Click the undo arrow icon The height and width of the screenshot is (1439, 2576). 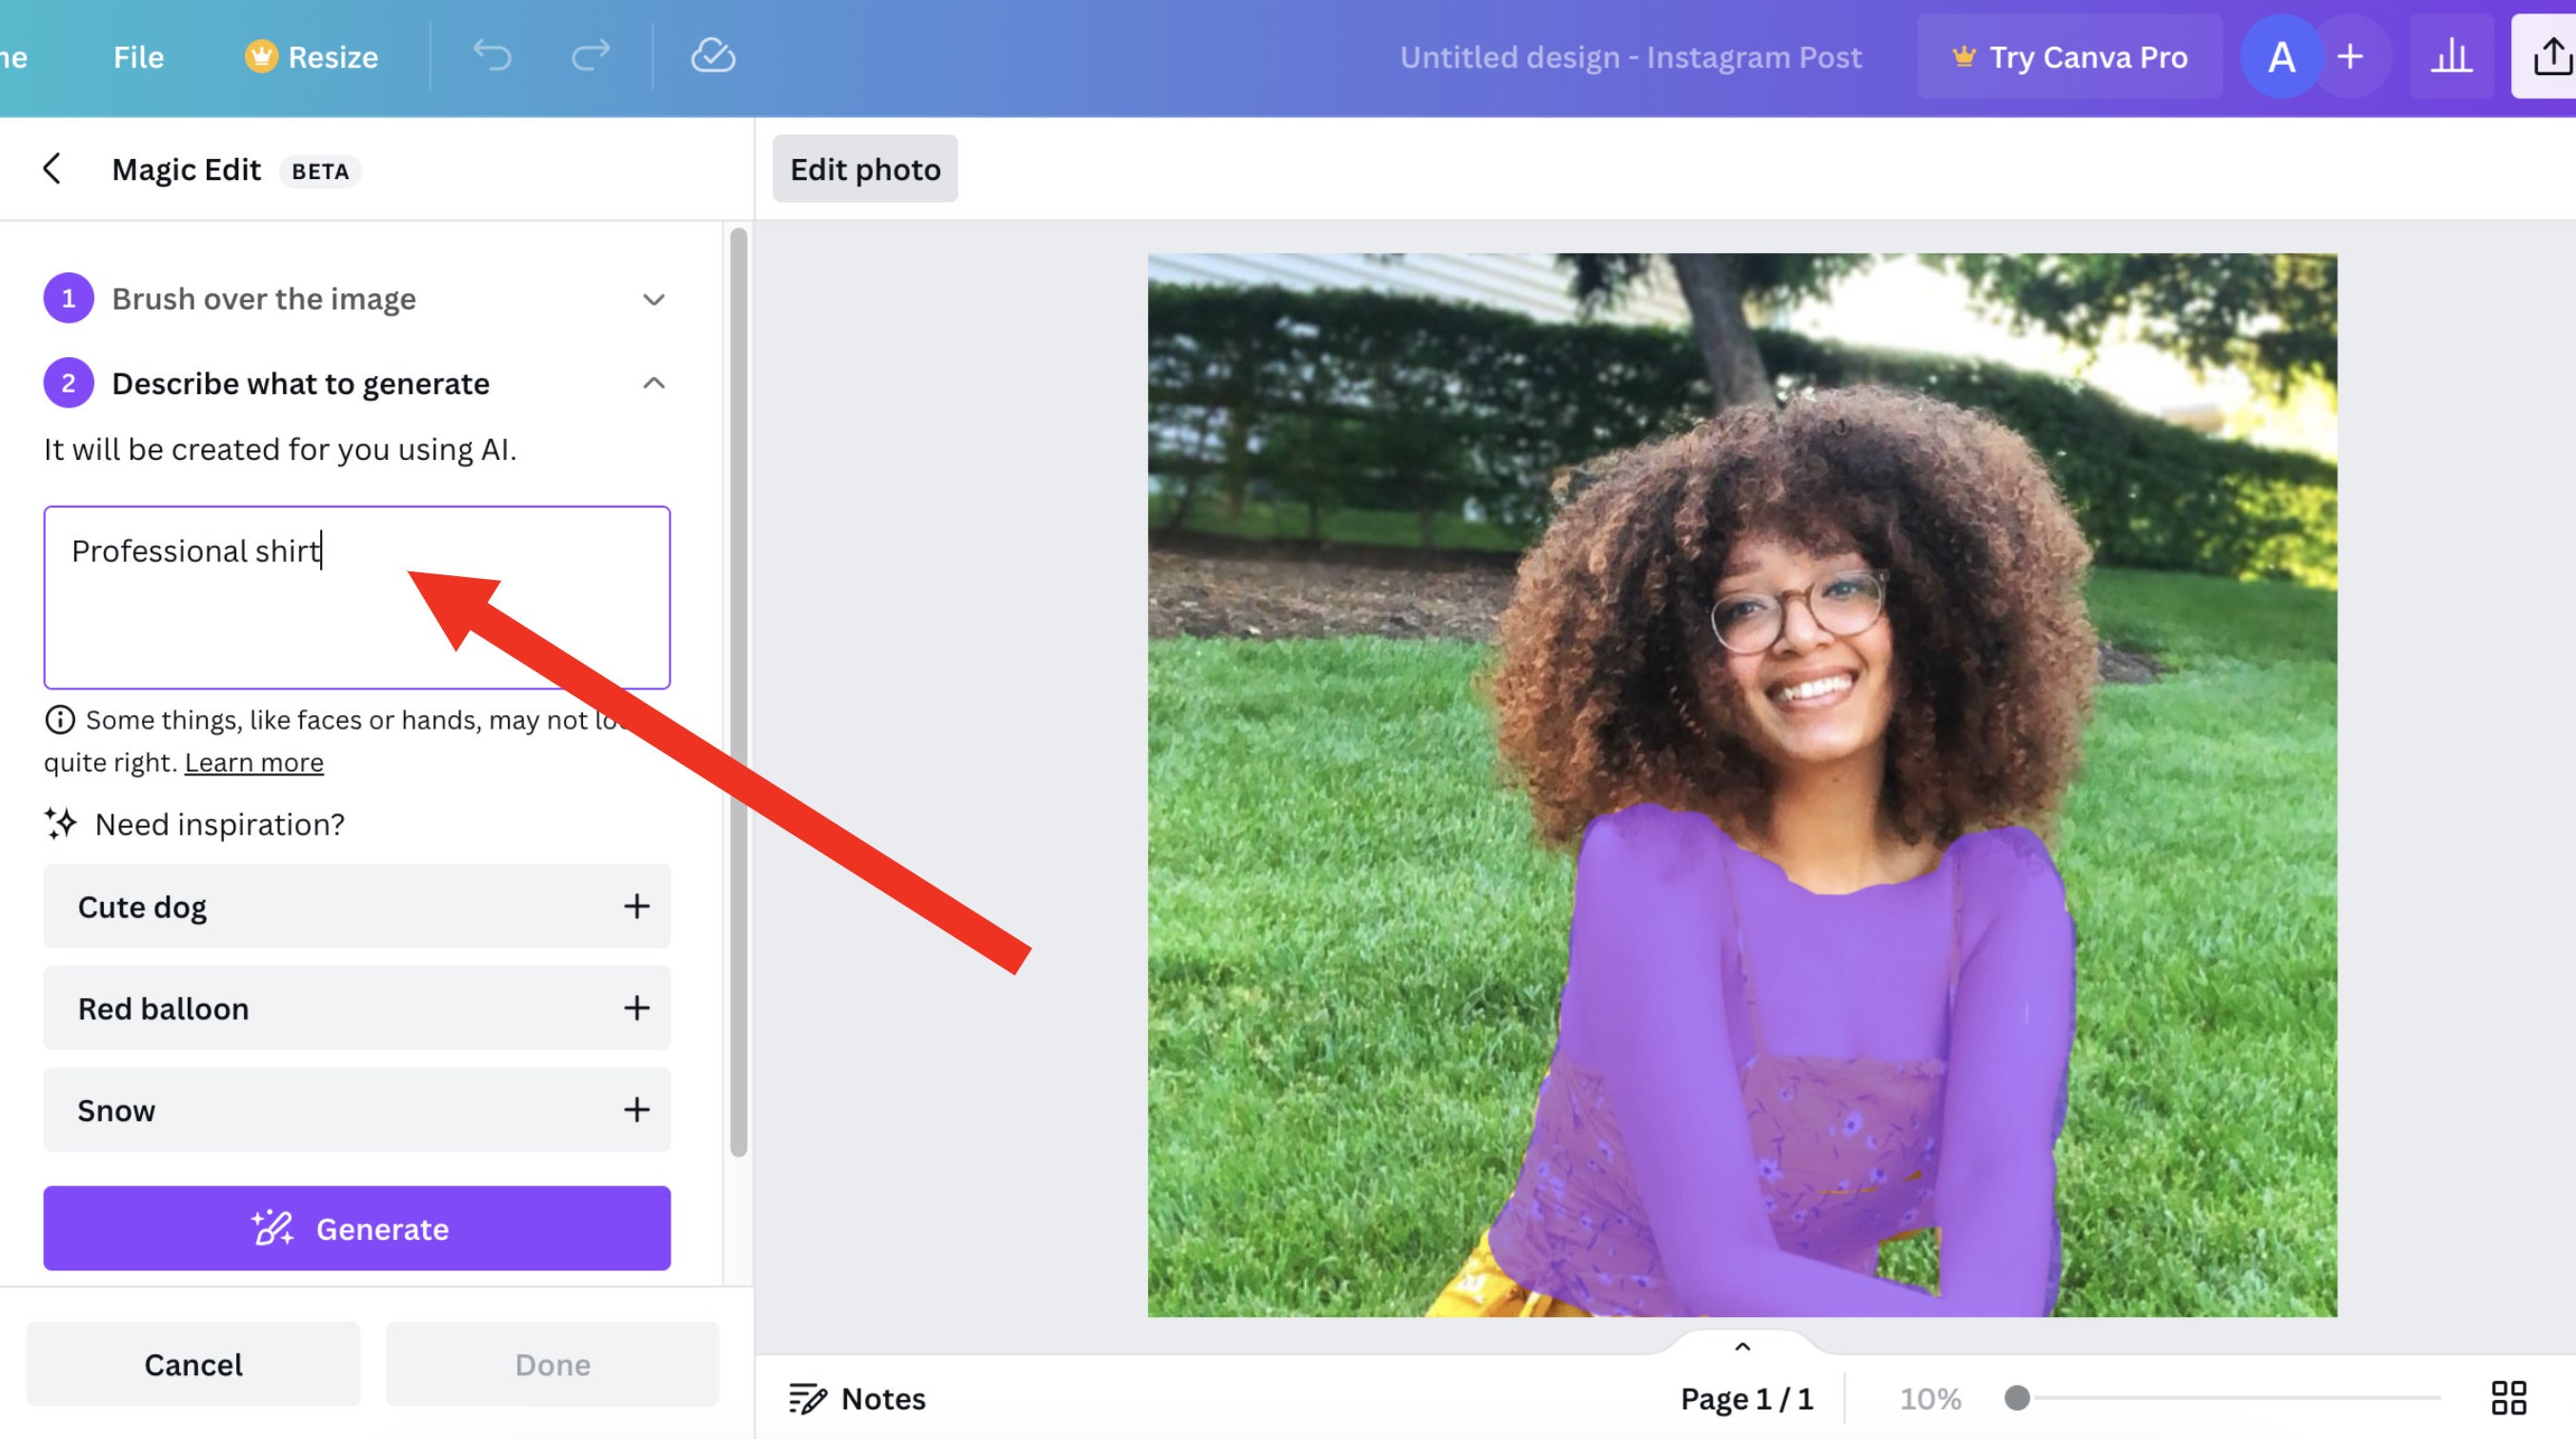(492, 56)
